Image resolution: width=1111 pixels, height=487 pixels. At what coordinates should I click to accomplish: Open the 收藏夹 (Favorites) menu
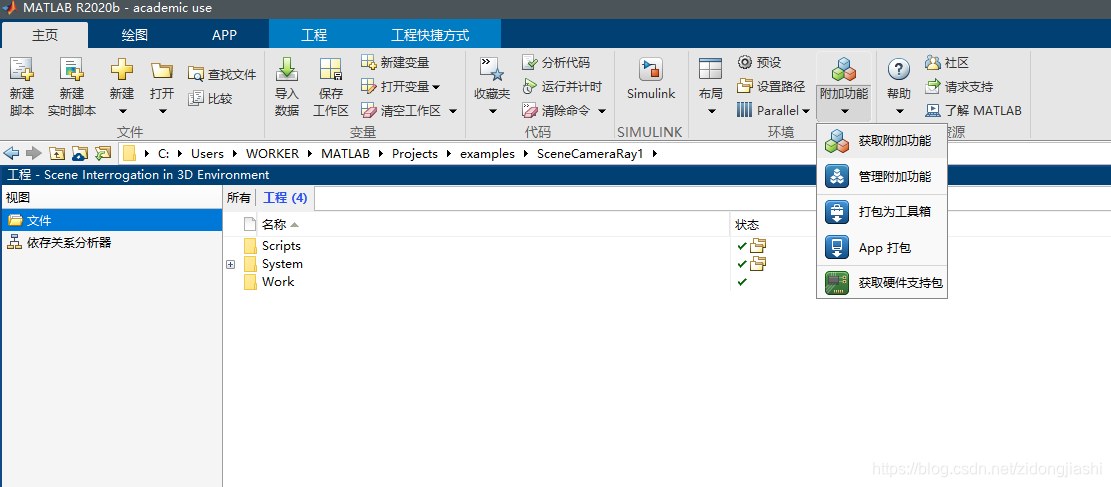pos(492,86)
